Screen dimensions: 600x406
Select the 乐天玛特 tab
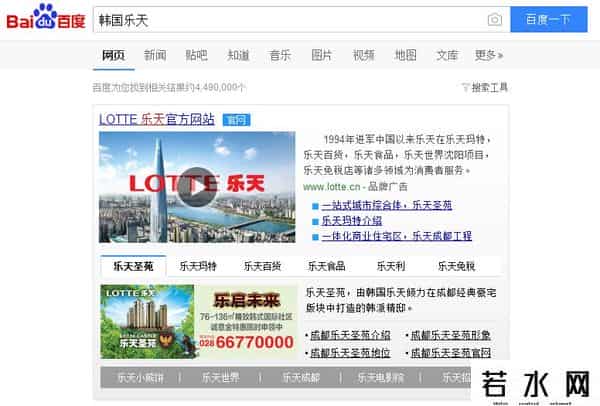coord(198,266)
